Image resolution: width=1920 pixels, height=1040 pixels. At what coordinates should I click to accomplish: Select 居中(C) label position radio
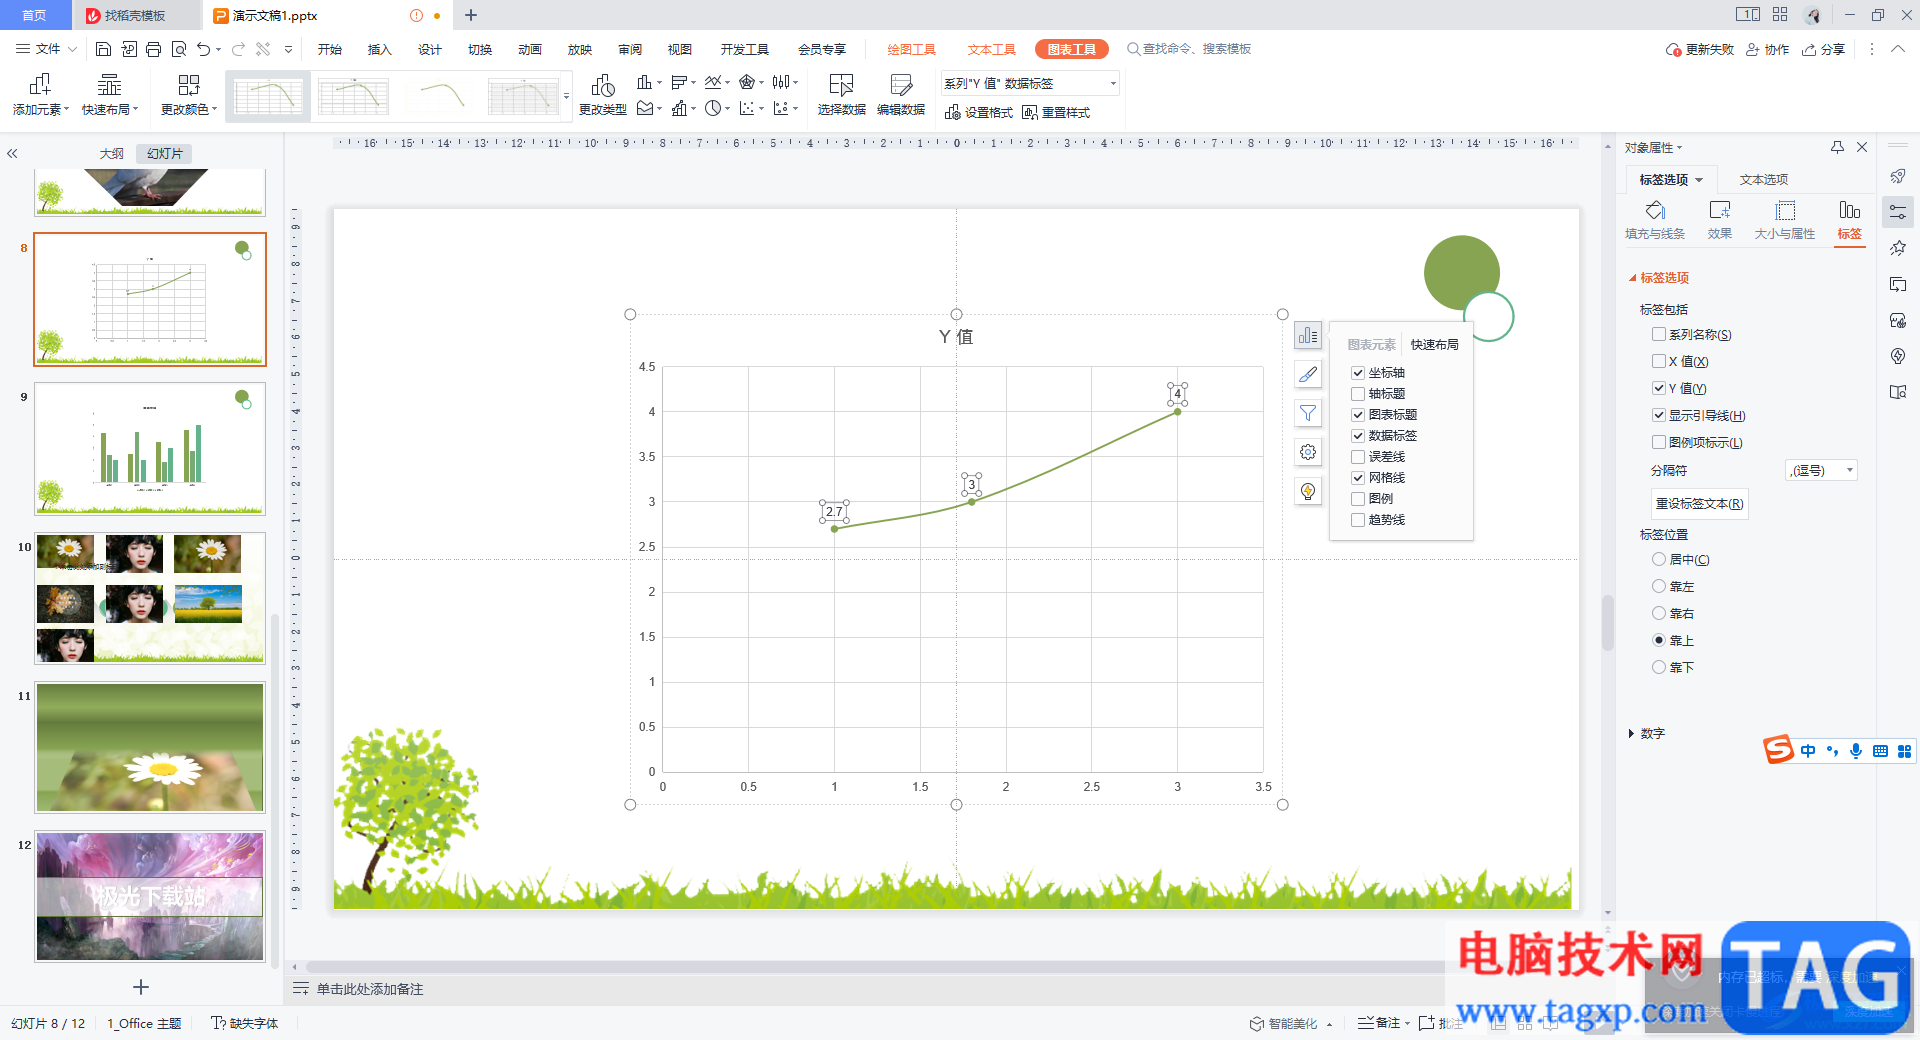(x=1659, y=560)
